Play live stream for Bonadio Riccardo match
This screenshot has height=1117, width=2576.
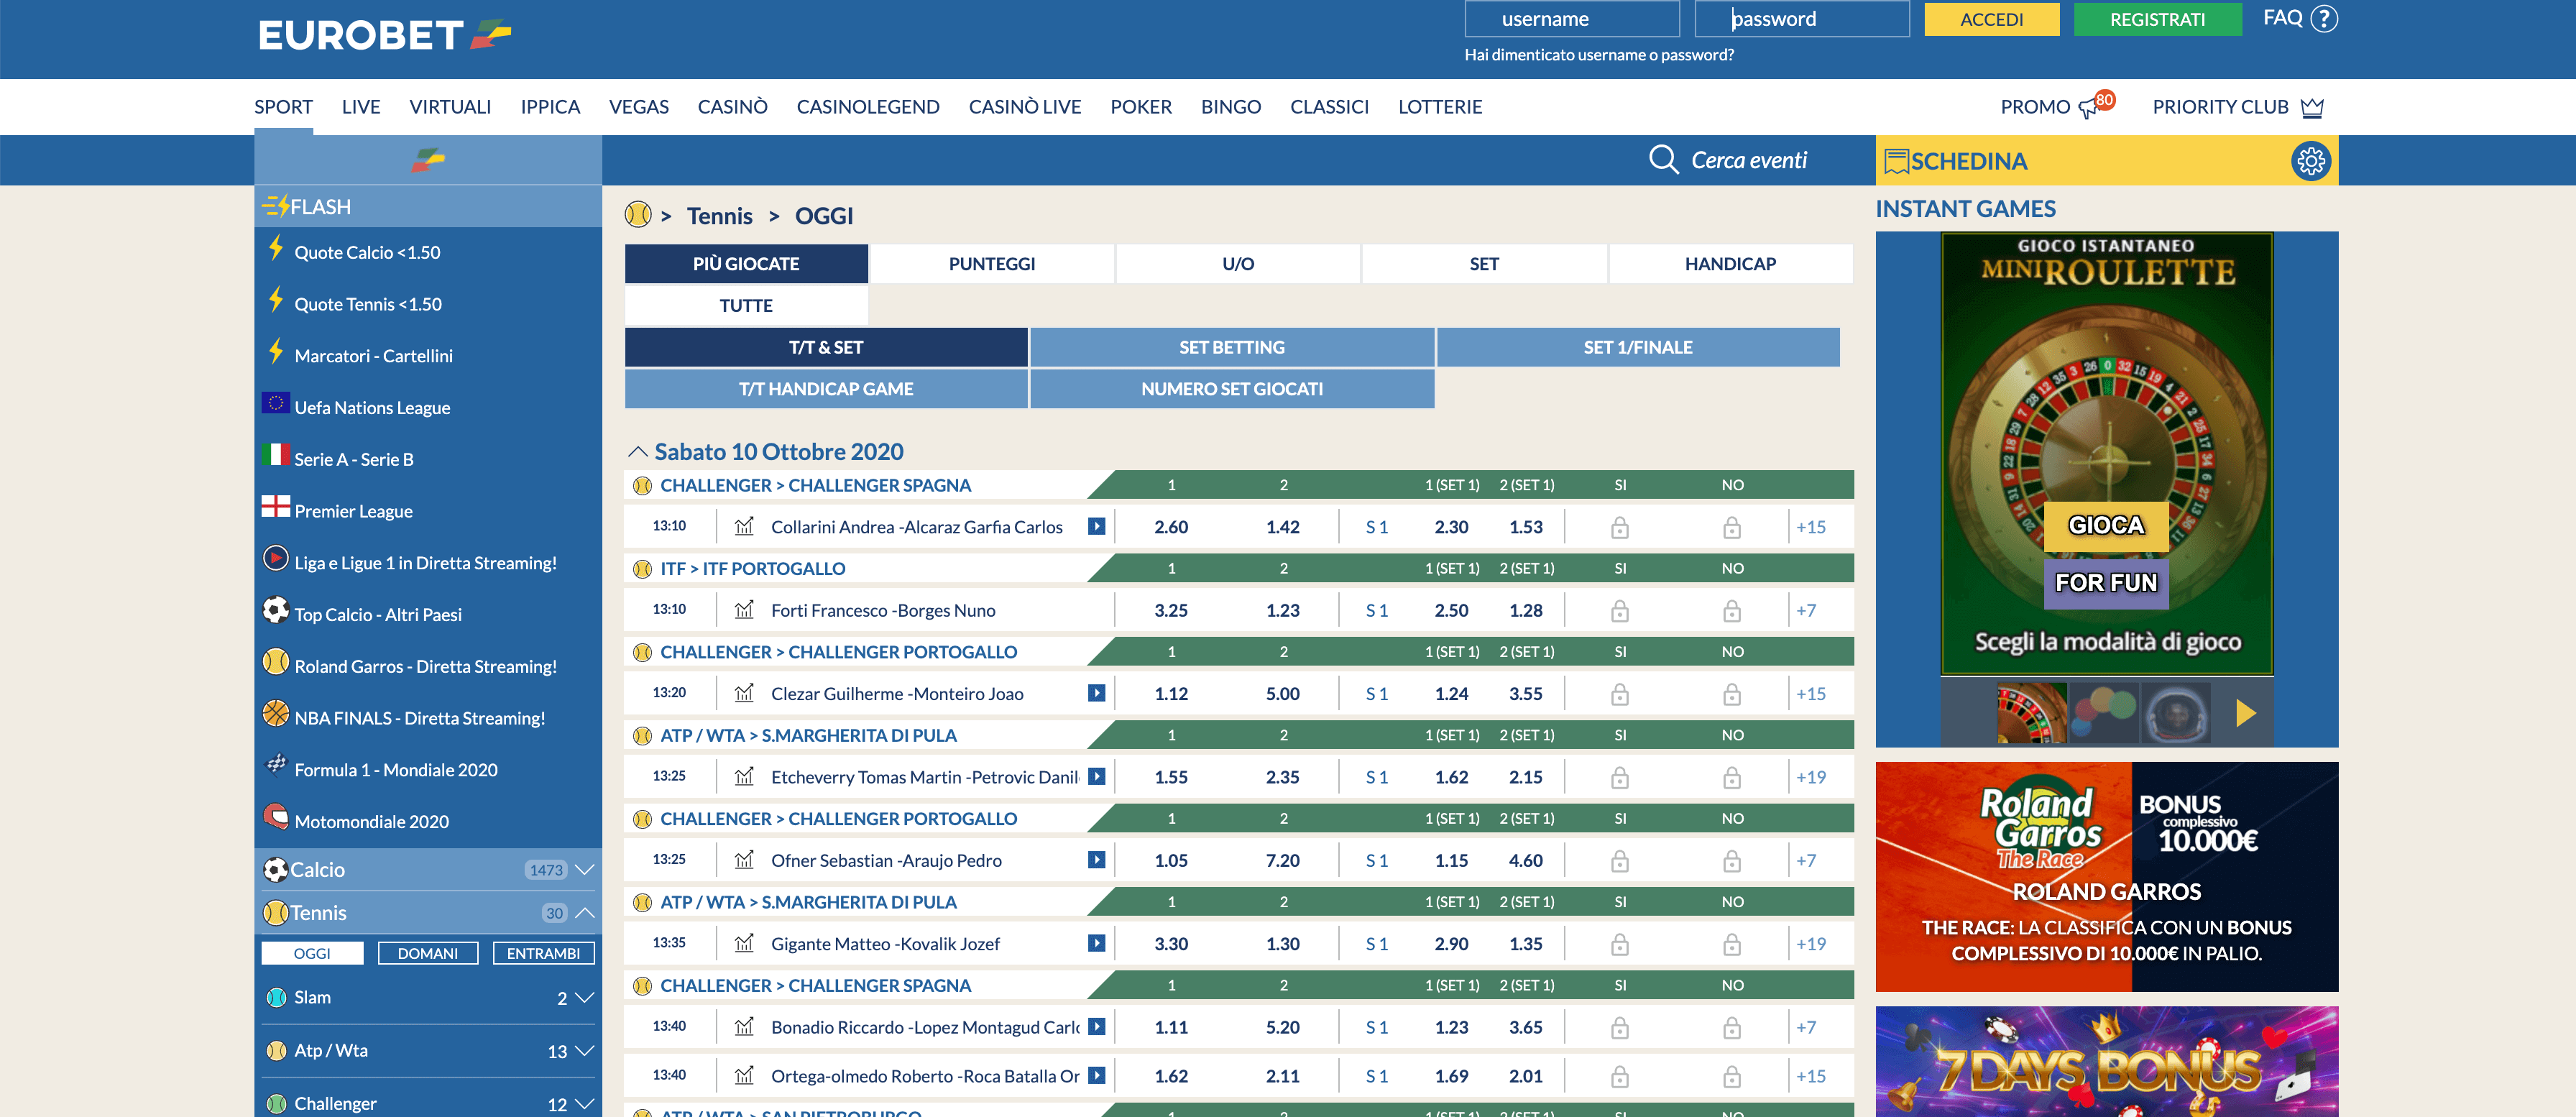pos(1097,1026)
